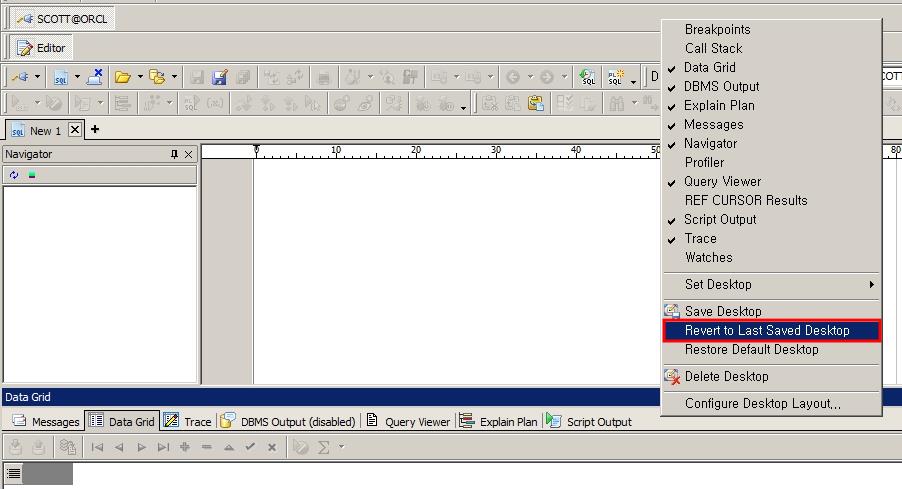Close the New 1 editor tab
Screen dimensions: 902x489
point(75,130)
